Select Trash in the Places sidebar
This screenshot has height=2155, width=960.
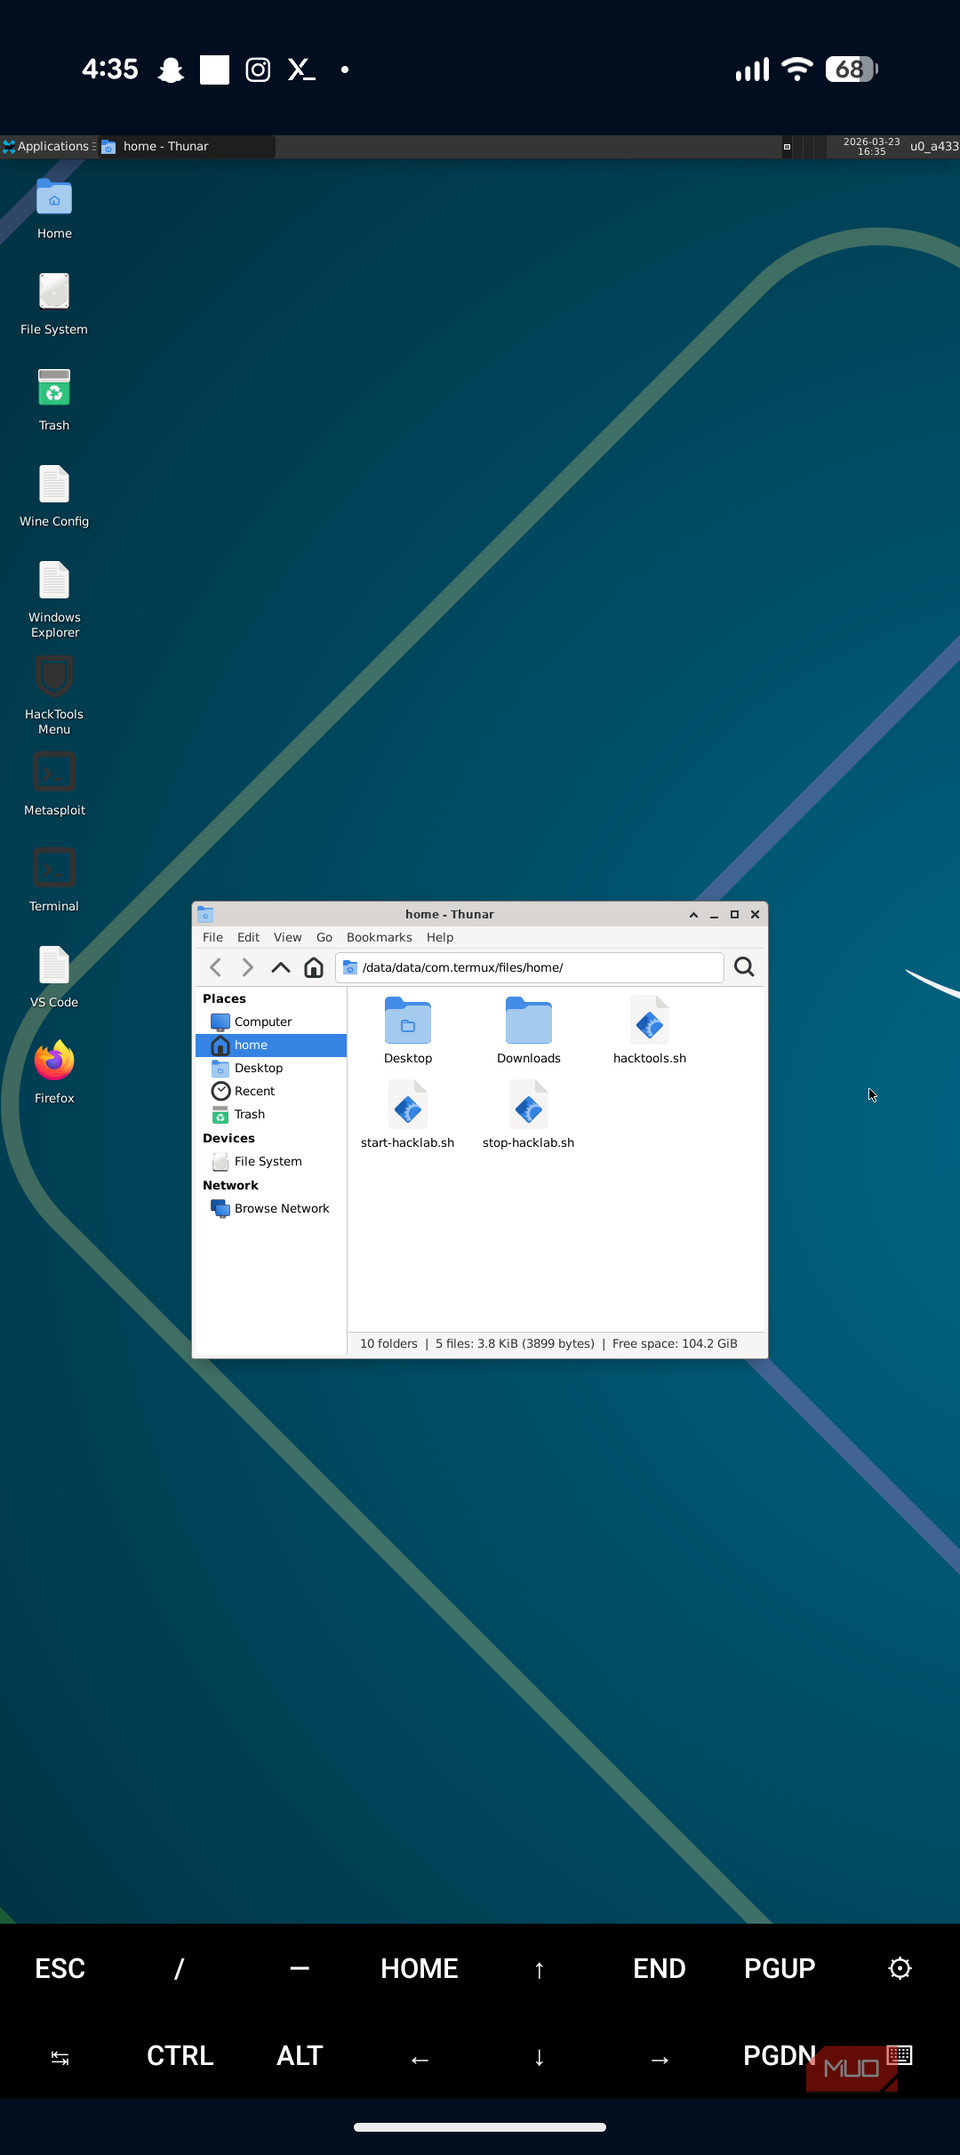[271, 1114]
